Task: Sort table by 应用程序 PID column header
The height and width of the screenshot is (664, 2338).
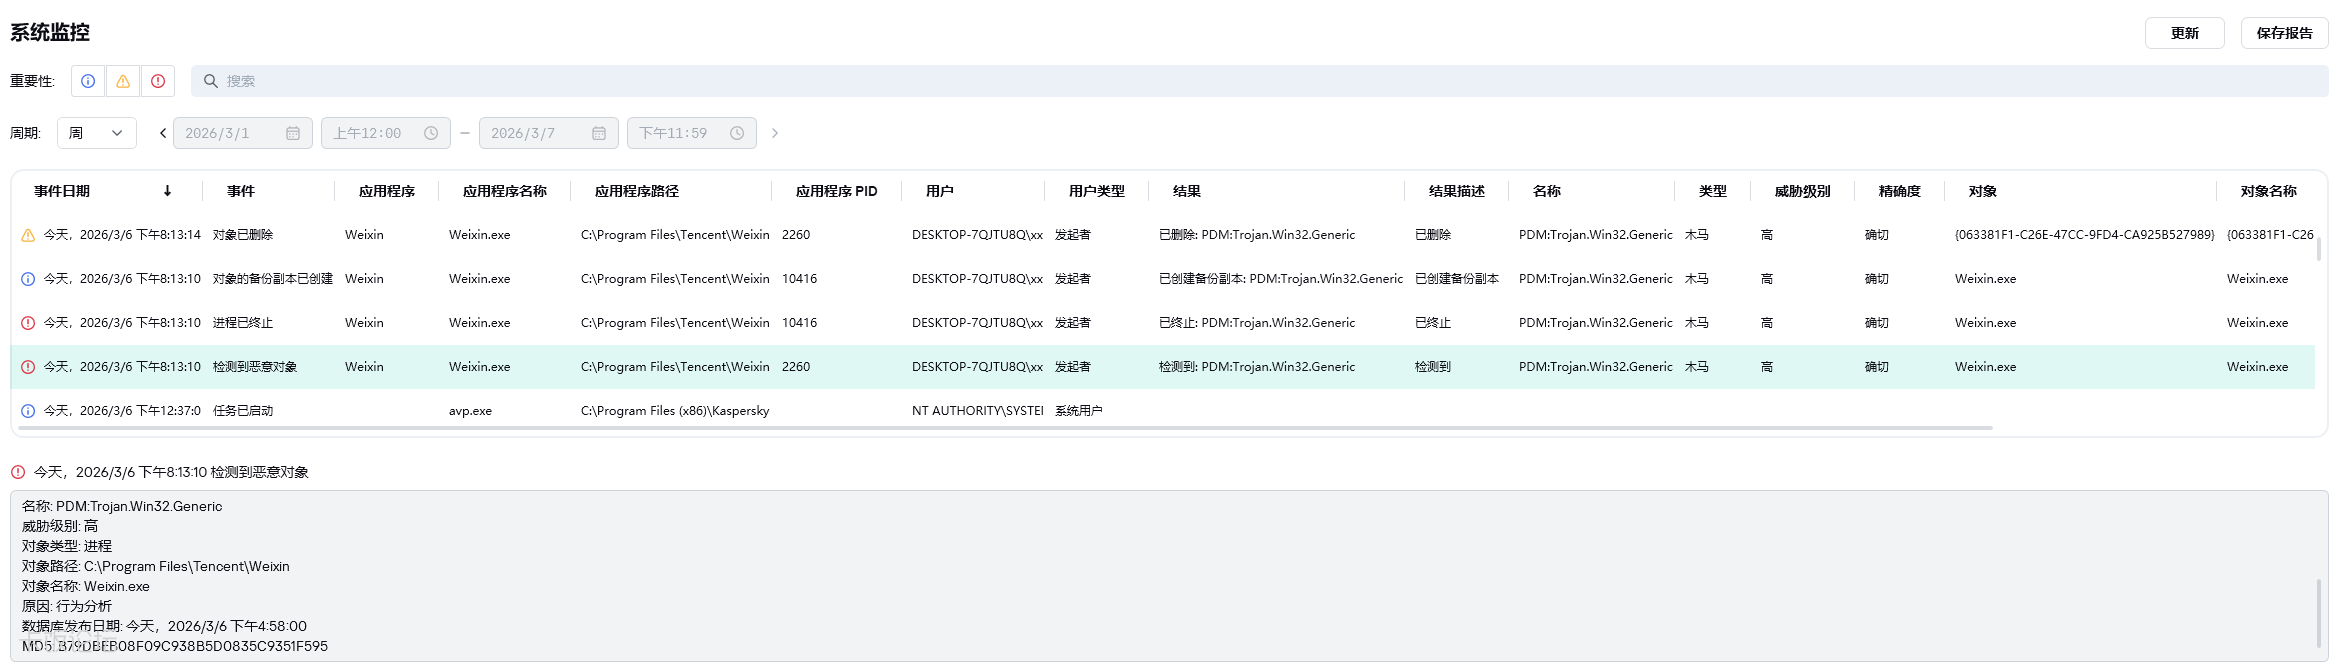Action: coord(836,191)
